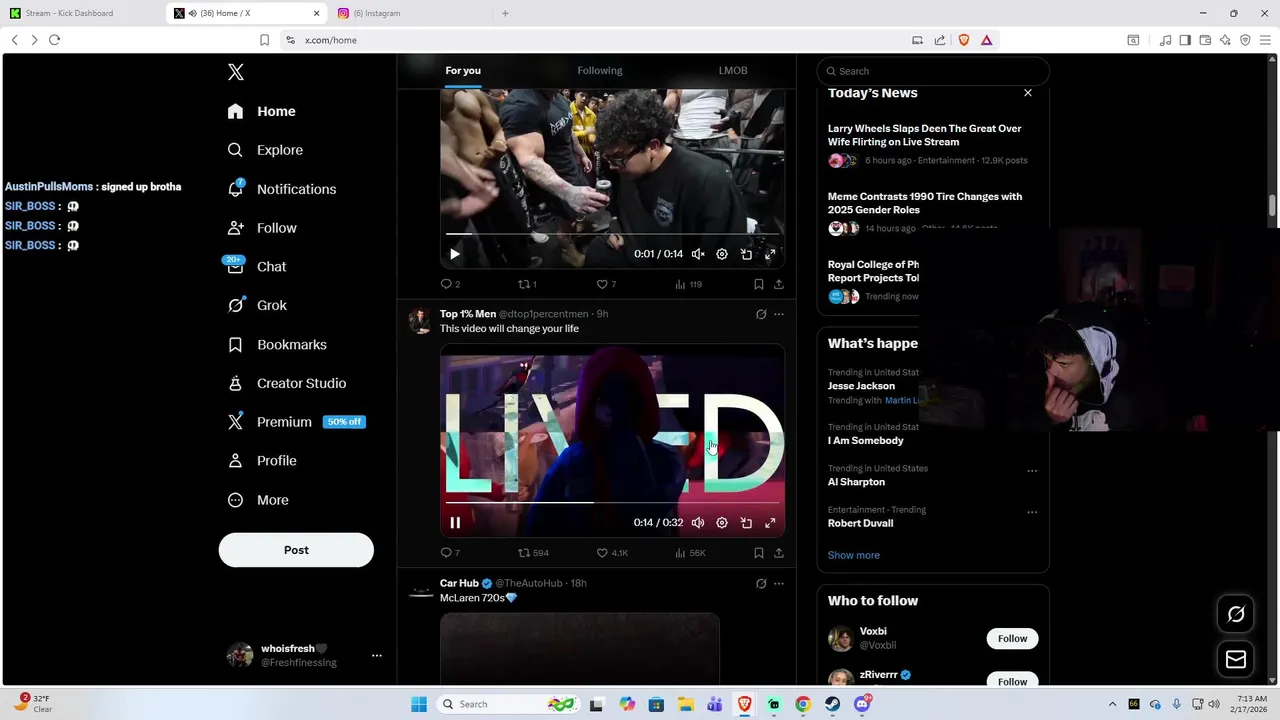Make top video fullscreen
1280x720 pixels.
(x=770, y=254)
